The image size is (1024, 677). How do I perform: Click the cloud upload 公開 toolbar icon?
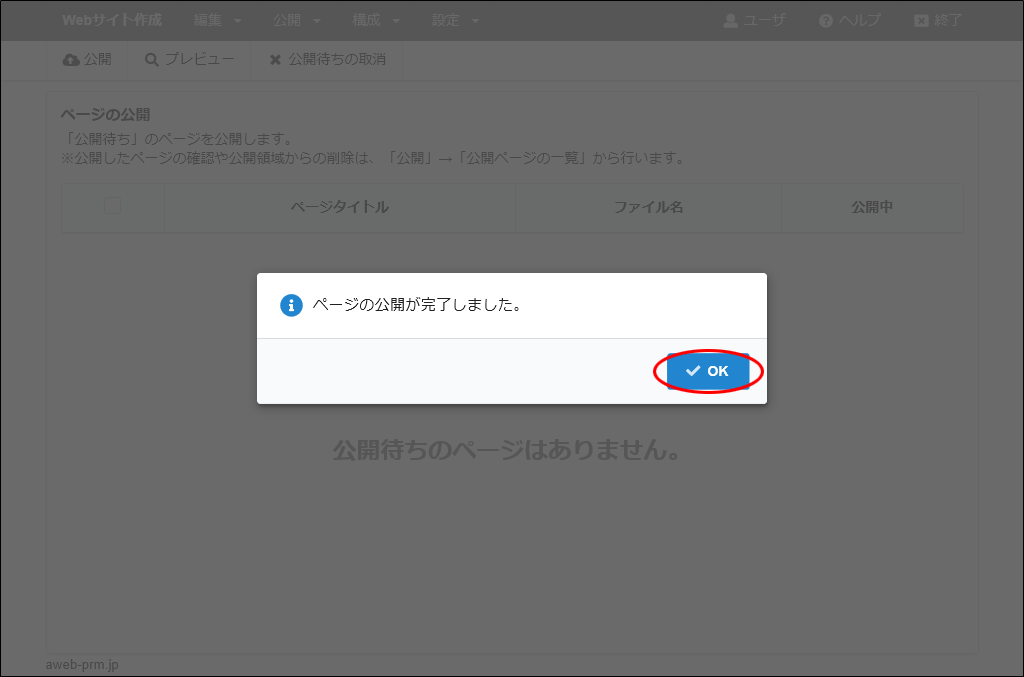[71, 60]
